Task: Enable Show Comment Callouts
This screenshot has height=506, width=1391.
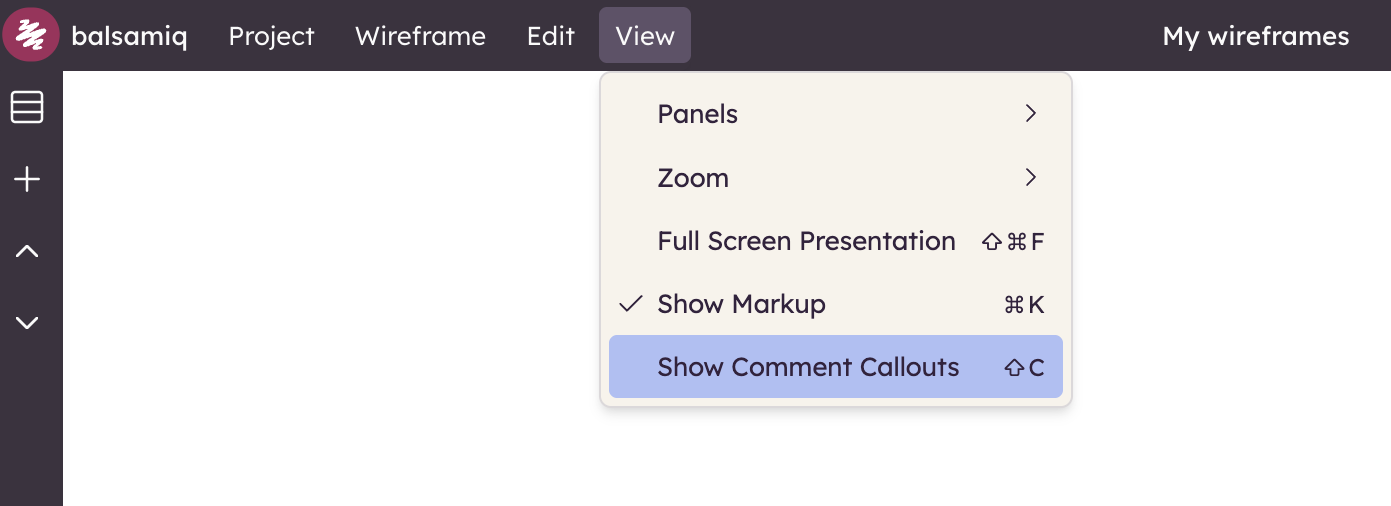Action: click(808, 367)
